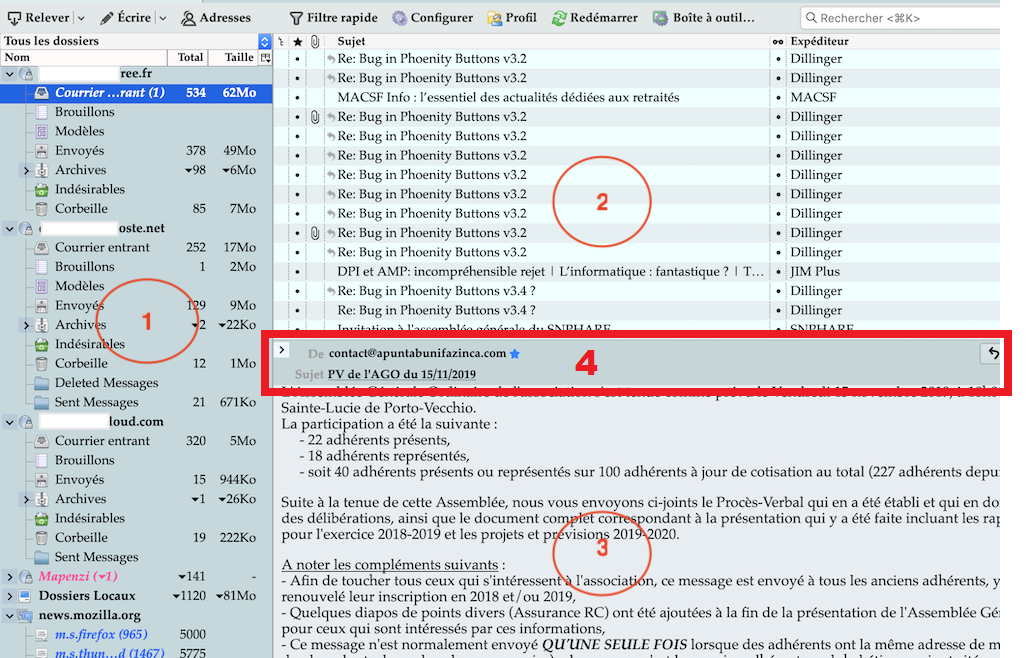Collapse the ree.fr account

pyautogui.click(x=10, y=74)
